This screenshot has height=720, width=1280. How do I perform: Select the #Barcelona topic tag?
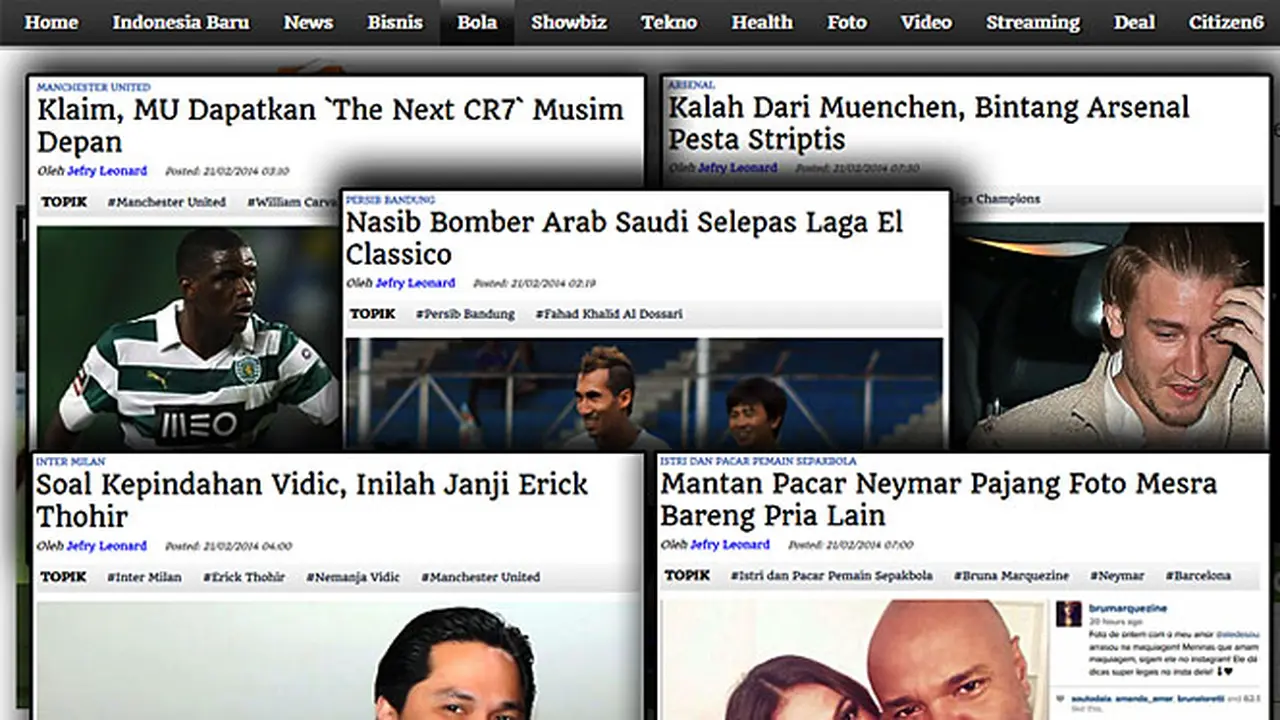tap(1198, 576)
